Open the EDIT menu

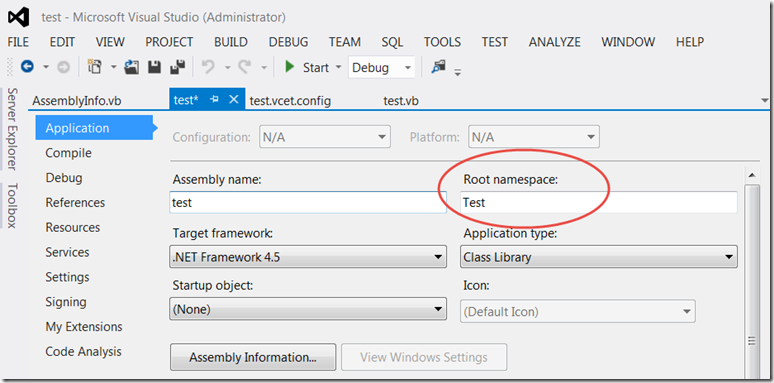point(62,42)
